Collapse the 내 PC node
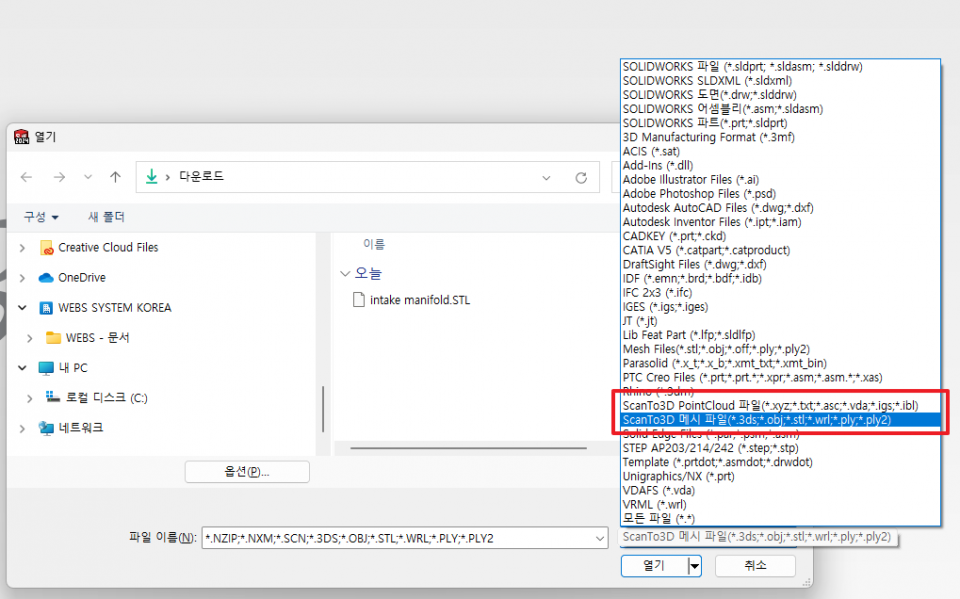Screen dimensions: 960x599 (x=23, y=368)
